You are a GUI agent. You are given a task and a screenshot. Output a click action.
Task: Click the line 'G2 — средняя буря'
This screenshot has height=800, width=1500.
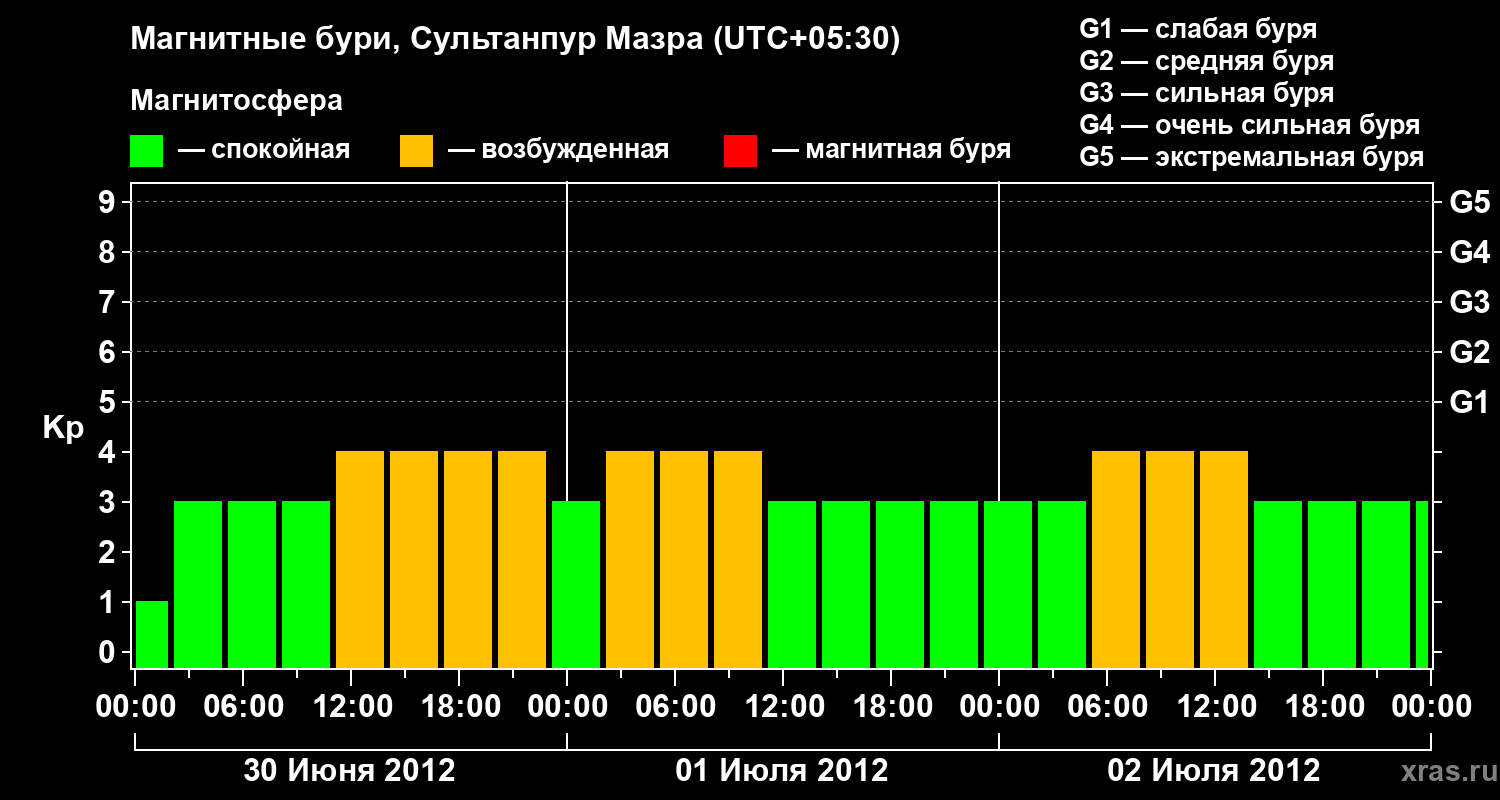point(1206,61)
